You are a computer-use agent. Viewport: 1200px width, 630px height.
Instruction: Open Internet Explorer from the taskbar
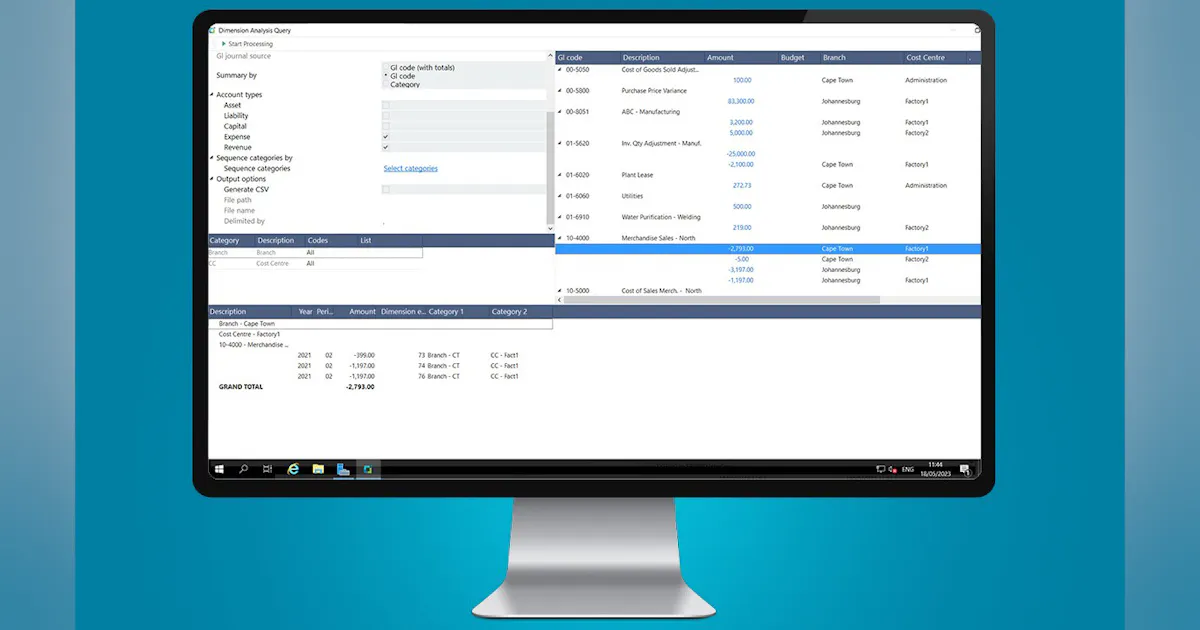pos(292,468)
